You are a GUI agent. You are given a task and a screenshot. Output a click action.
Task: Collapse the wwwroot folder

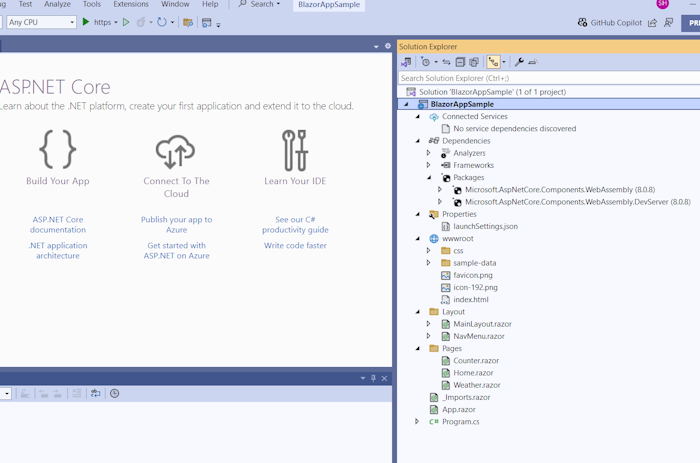pos(418,238)
